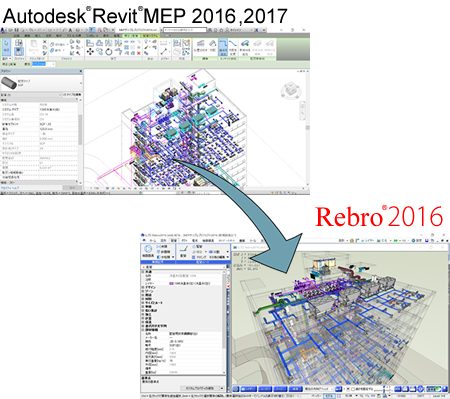The image size is (450, 399).
Task: Click the Revit title bar search field
Action: pos(185,30)
